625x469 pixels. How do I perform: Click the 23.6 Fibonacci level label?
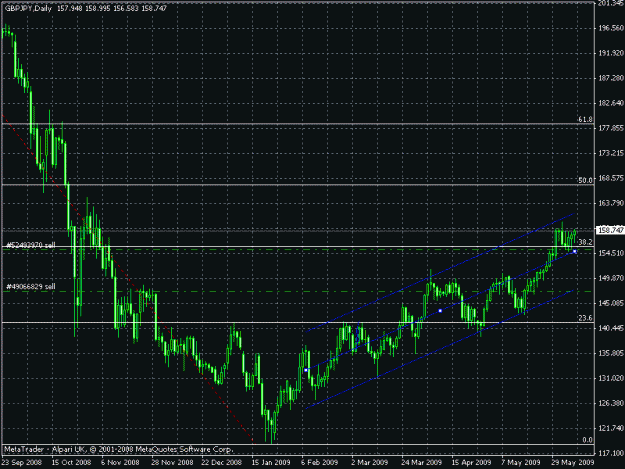tap(585, 318)
